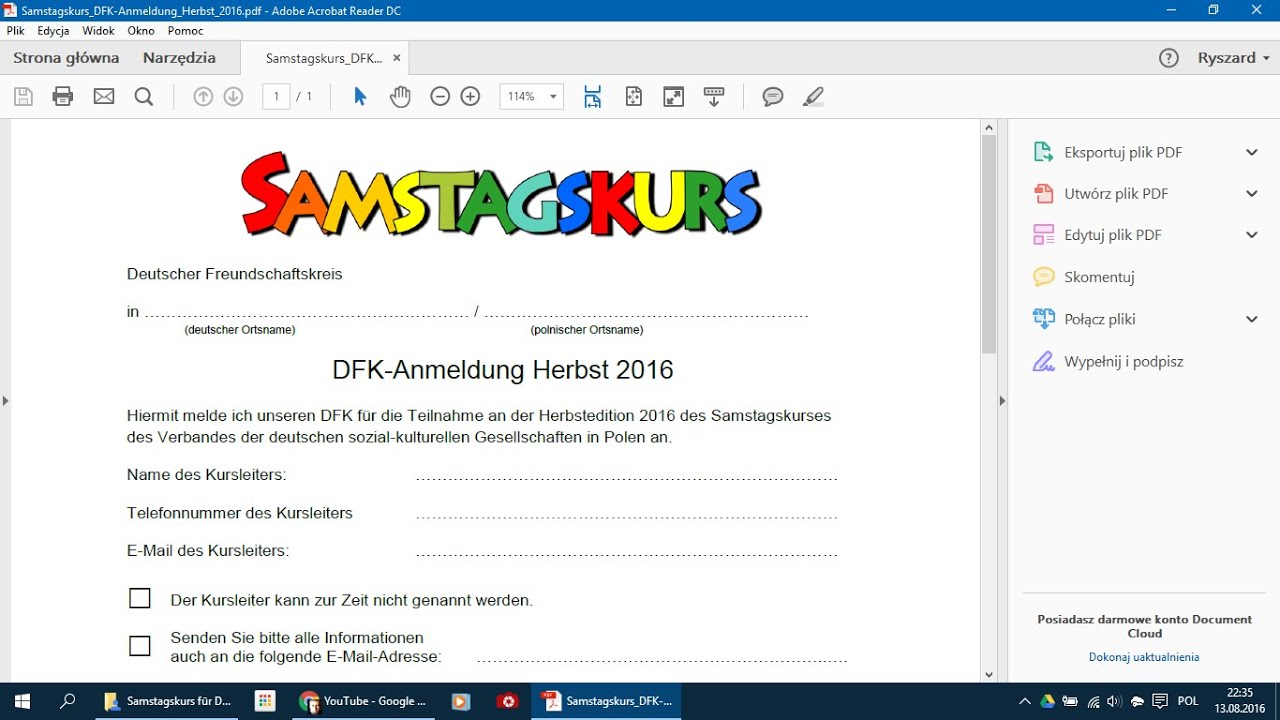1280x720 pixels.
Task: Send file by email envelope icon
Action: click(104, 97)
